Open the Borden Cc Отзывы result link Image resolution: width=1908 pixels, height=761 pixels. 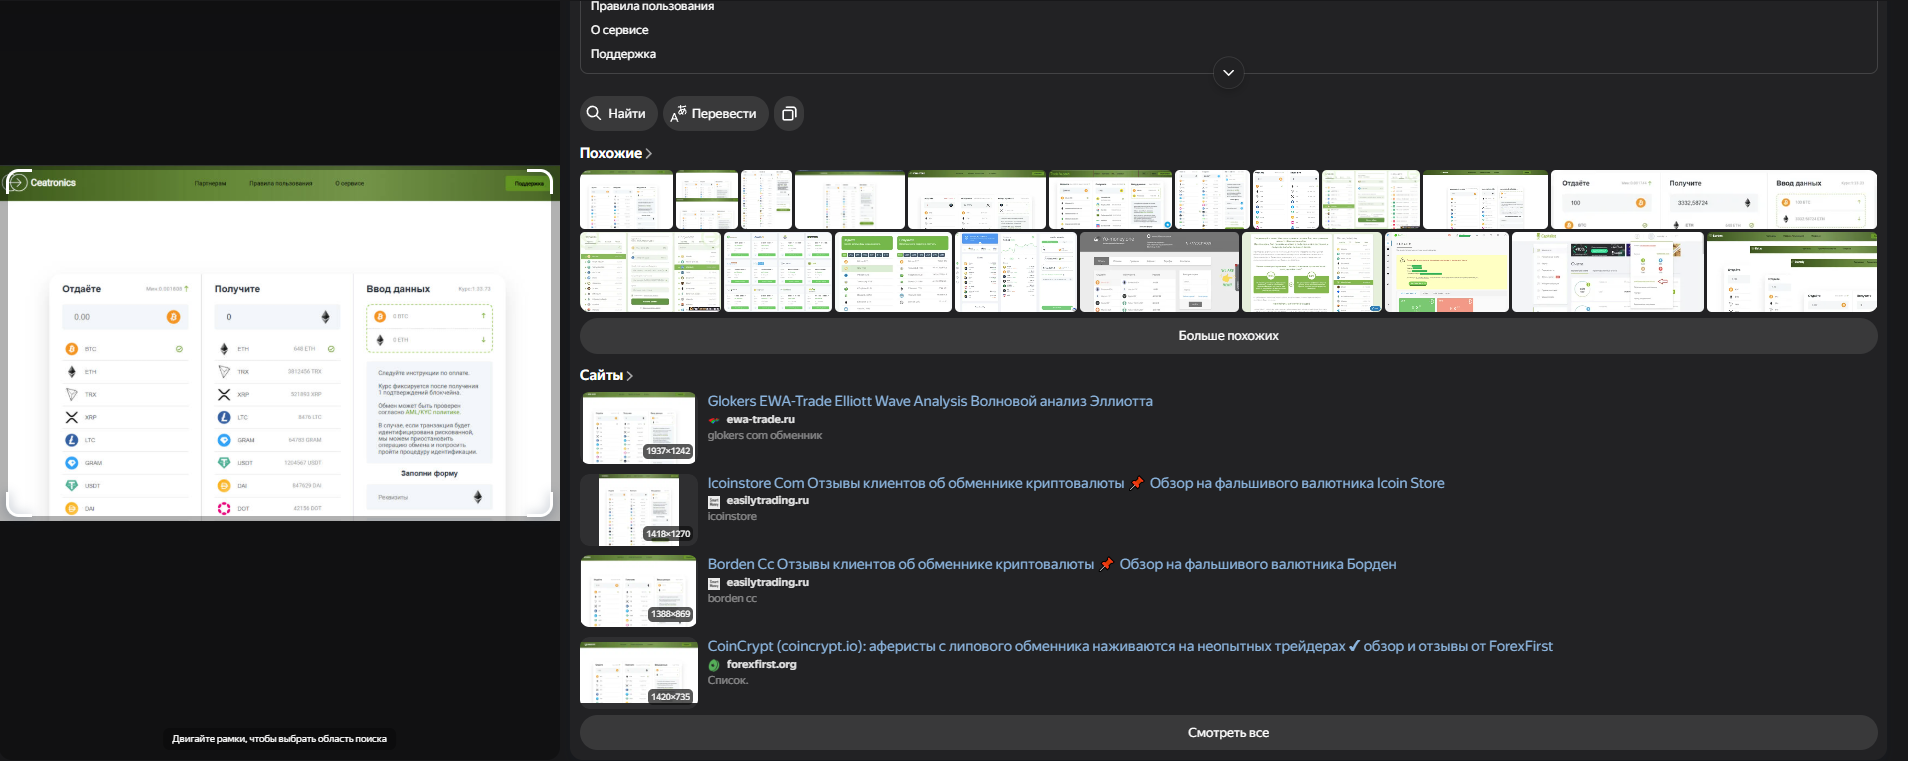pyautogui.click(x=1052, y=564)
